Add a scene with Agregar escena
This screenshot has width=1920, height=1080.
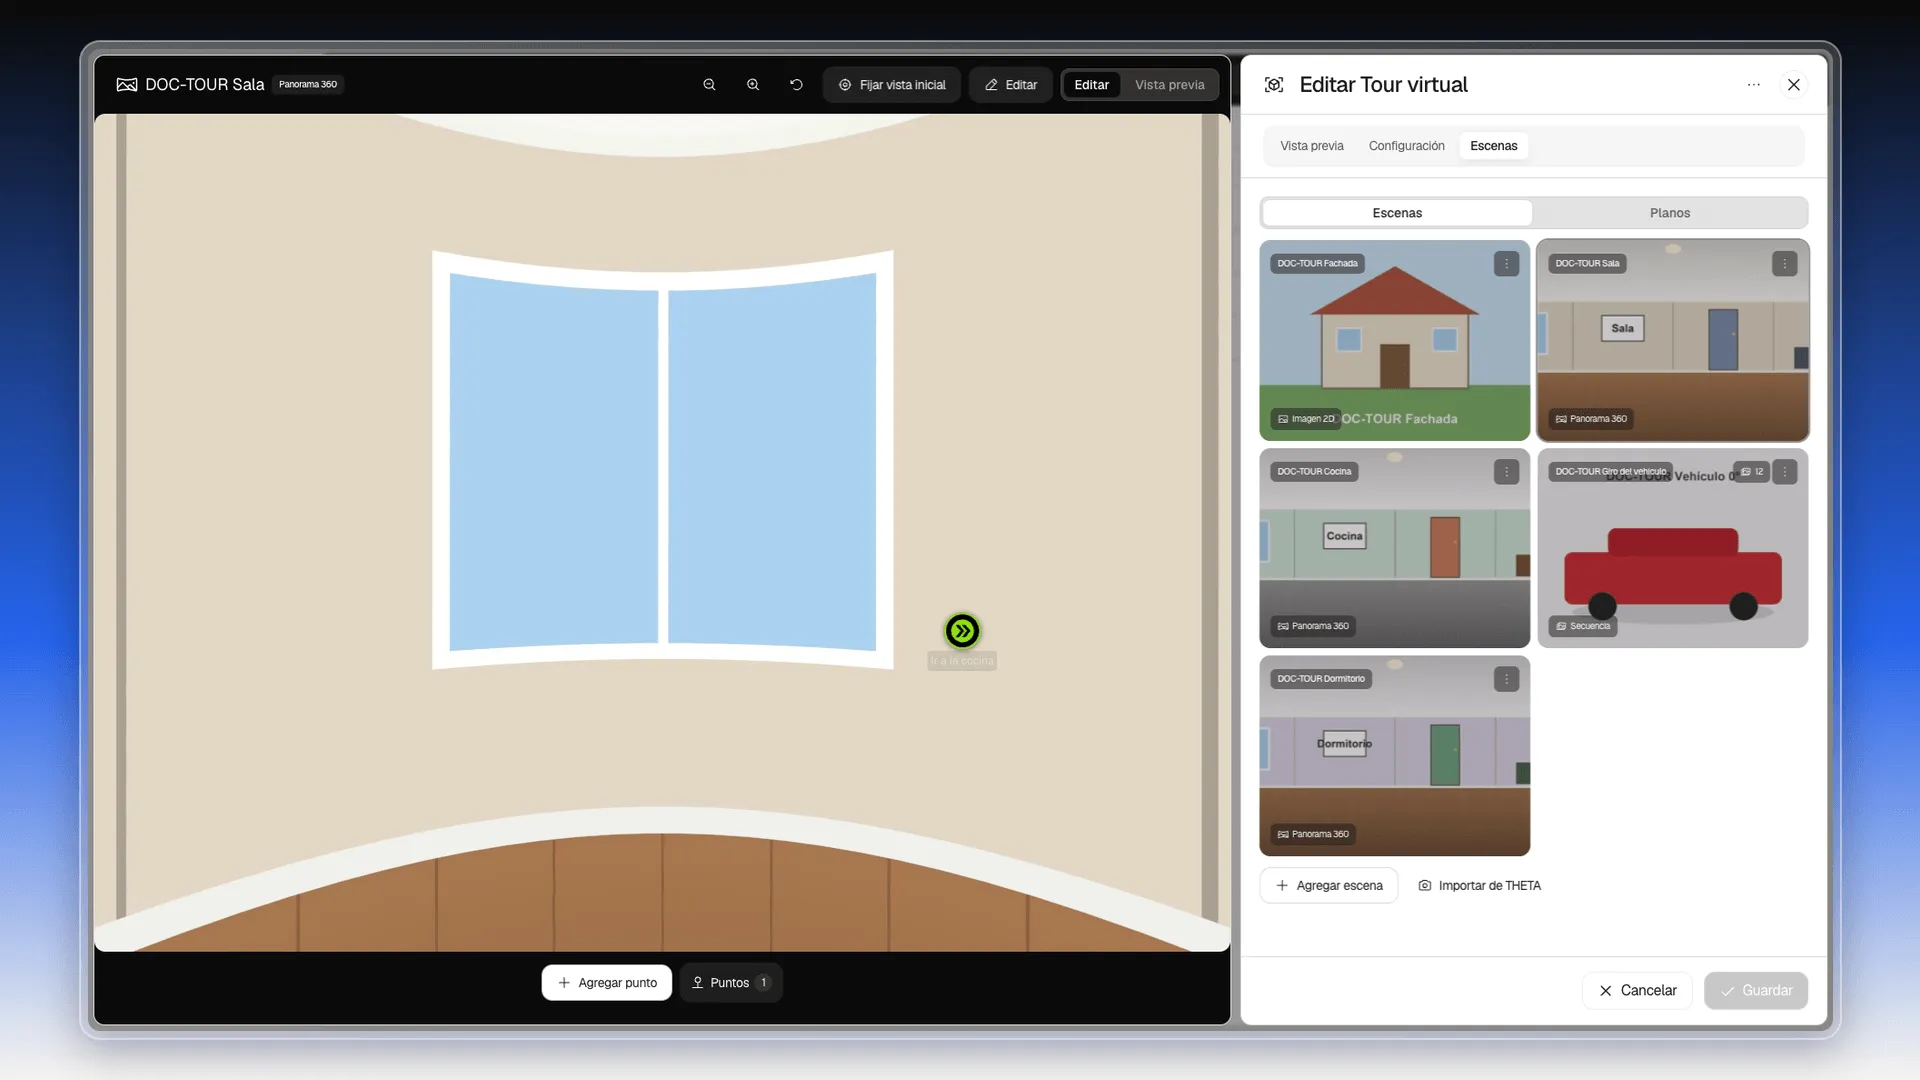(1329, 886)
